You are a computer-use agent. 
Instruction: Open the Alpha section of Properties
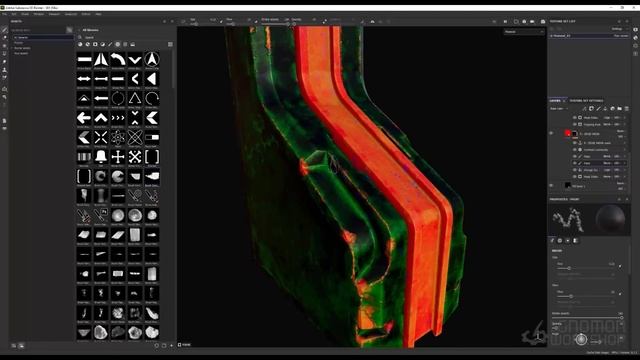click(560, 241)
